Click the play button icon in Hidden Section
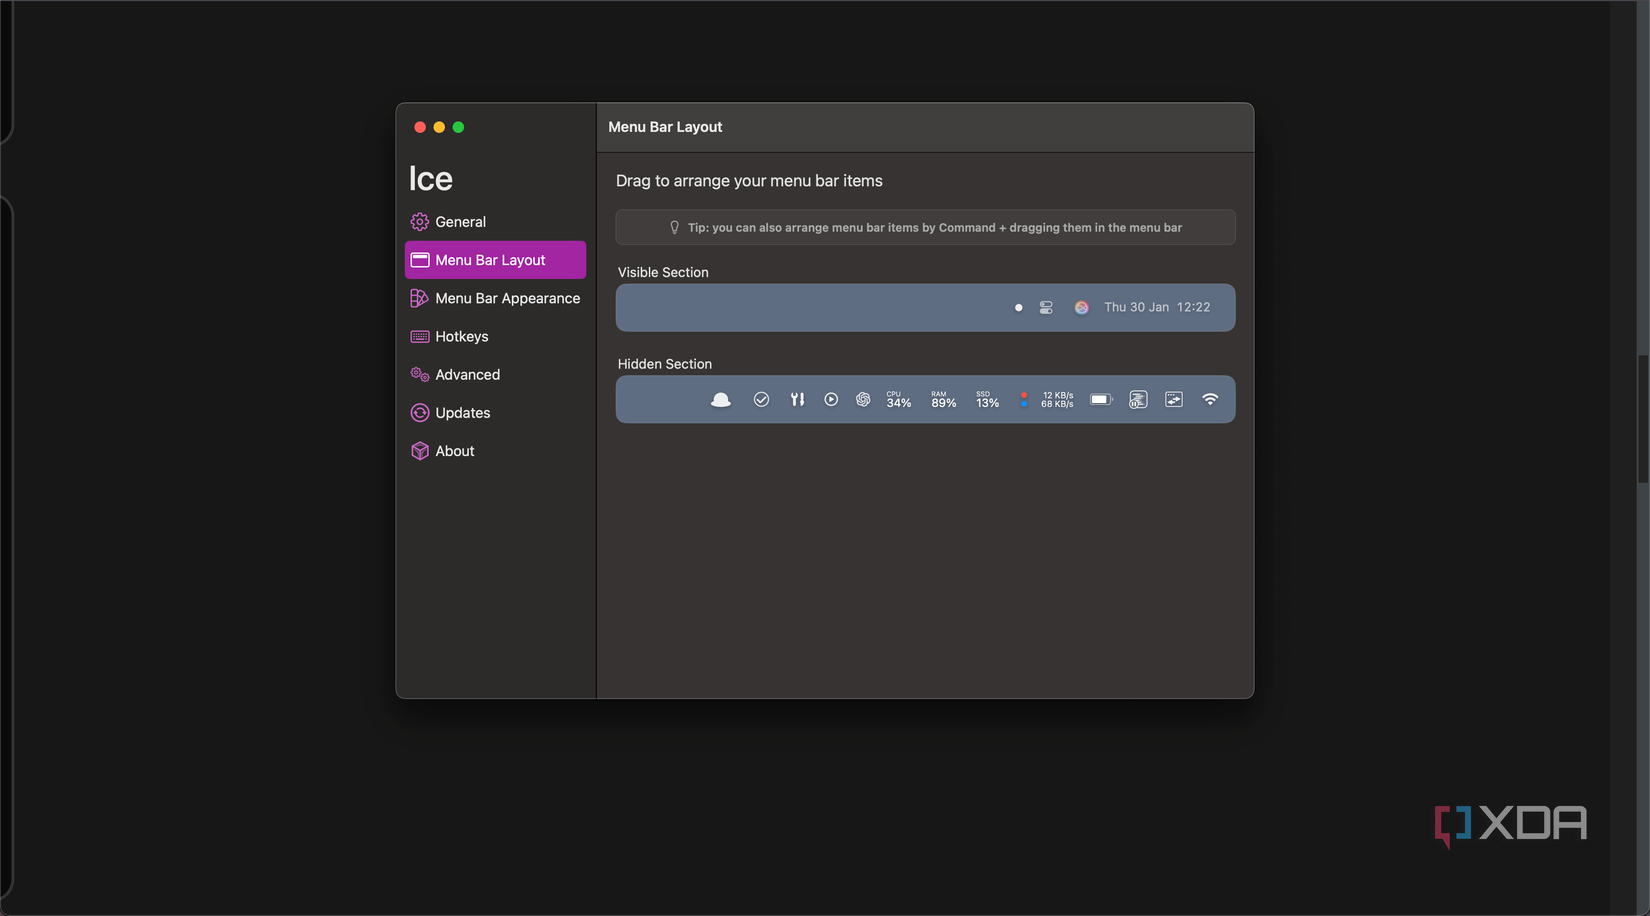The width and height of the screenshot is (1650, 916). pos(831,399)
